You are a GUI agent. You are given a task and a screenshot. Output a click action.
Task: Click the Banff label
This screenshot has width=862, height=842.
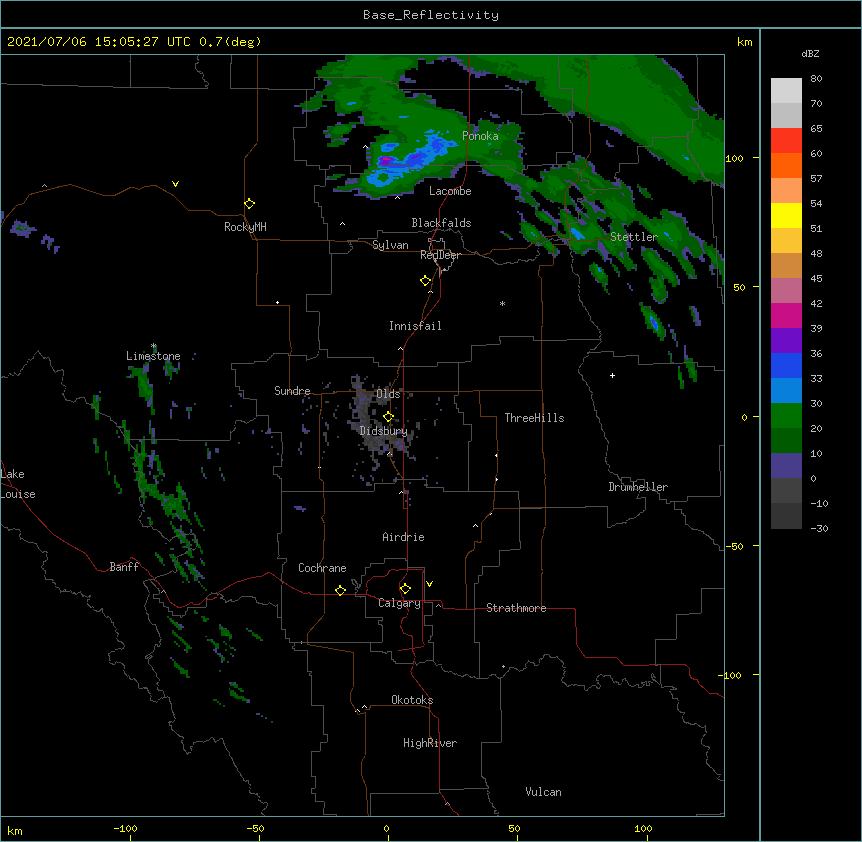[x=124, y=567]
